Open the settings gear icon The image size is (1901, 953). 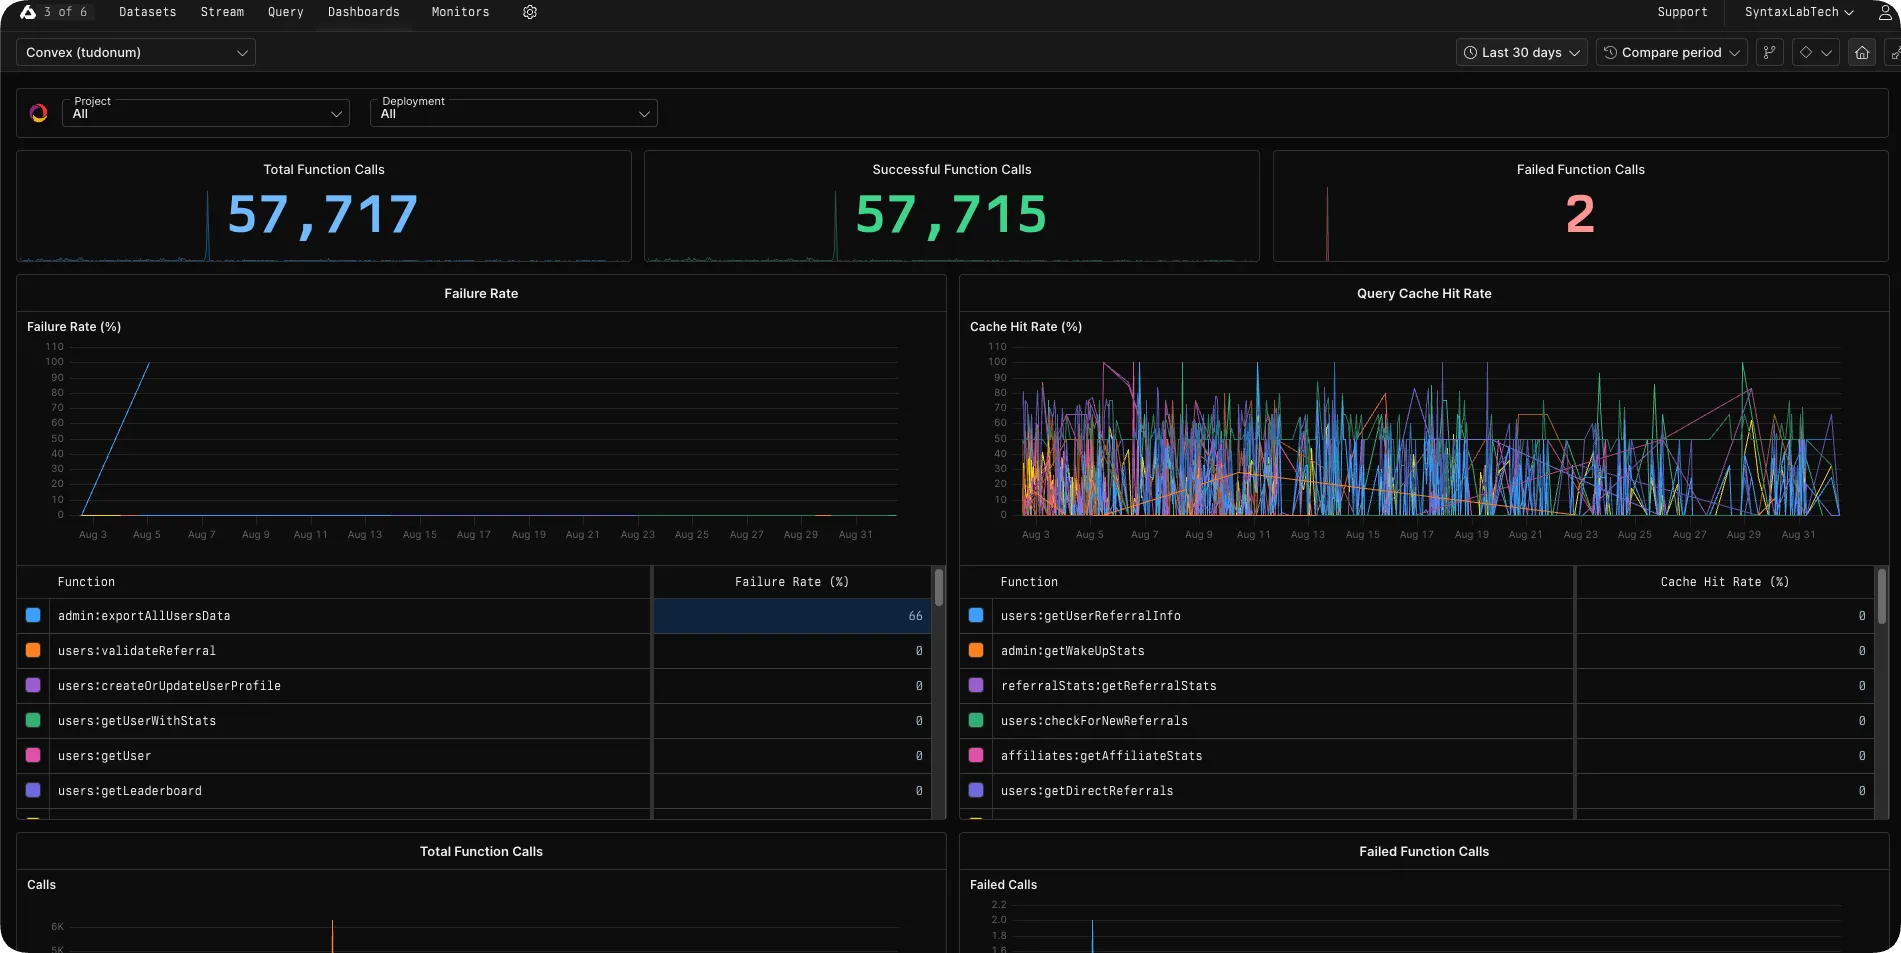[x=530, y=12]
